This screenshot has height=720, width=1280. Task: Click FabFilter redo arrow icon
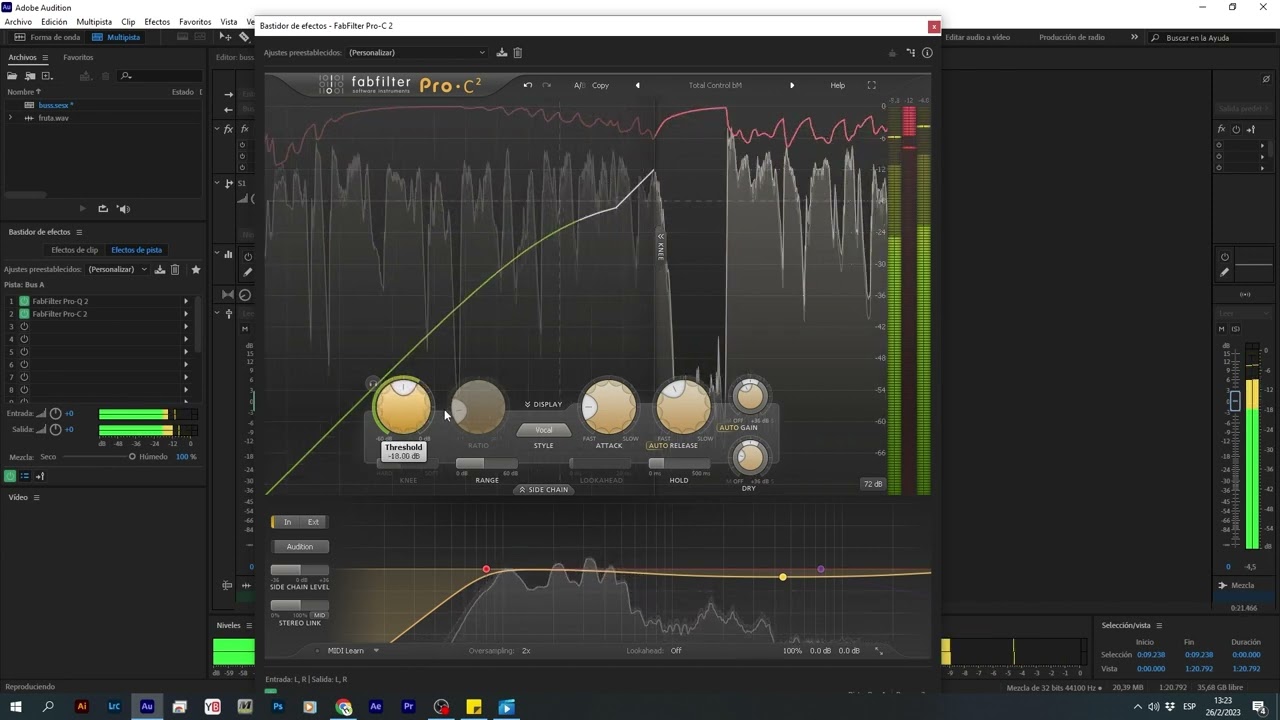(x=546, y=85)
